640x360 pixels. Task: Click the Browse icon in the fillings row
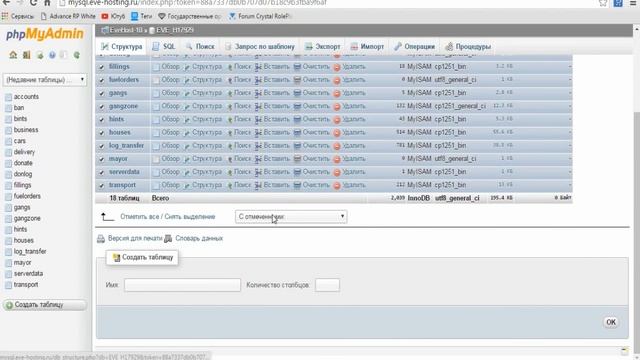tap(156, 67)
